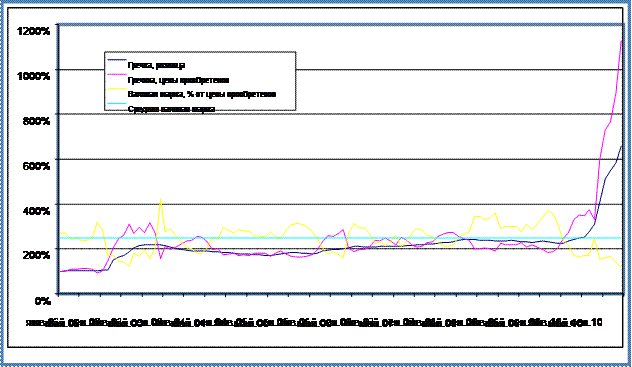
Task: Click the 400% y-axis label
Action: point(36,210)
